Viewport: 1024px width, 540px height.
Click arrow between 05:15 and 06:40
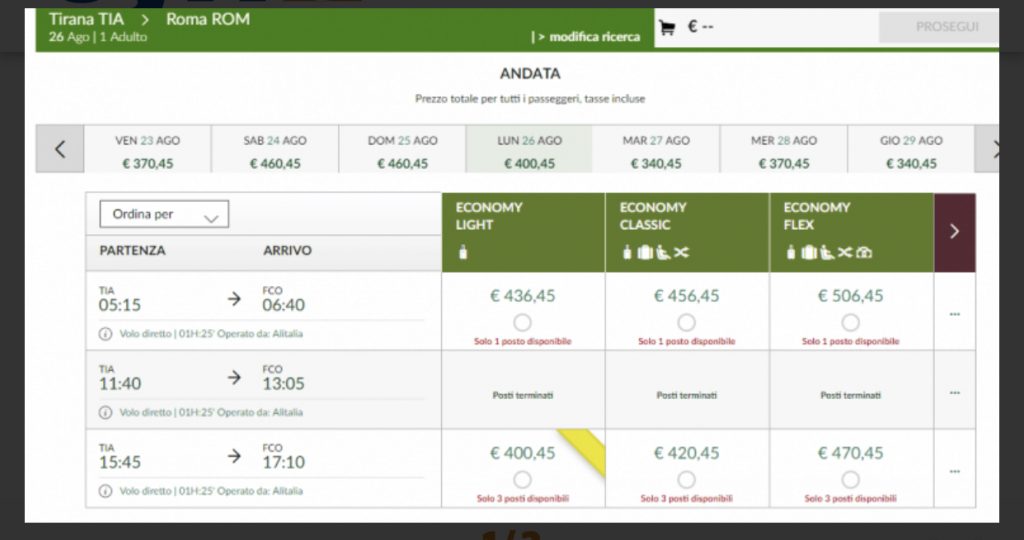(x=234, y=299)
